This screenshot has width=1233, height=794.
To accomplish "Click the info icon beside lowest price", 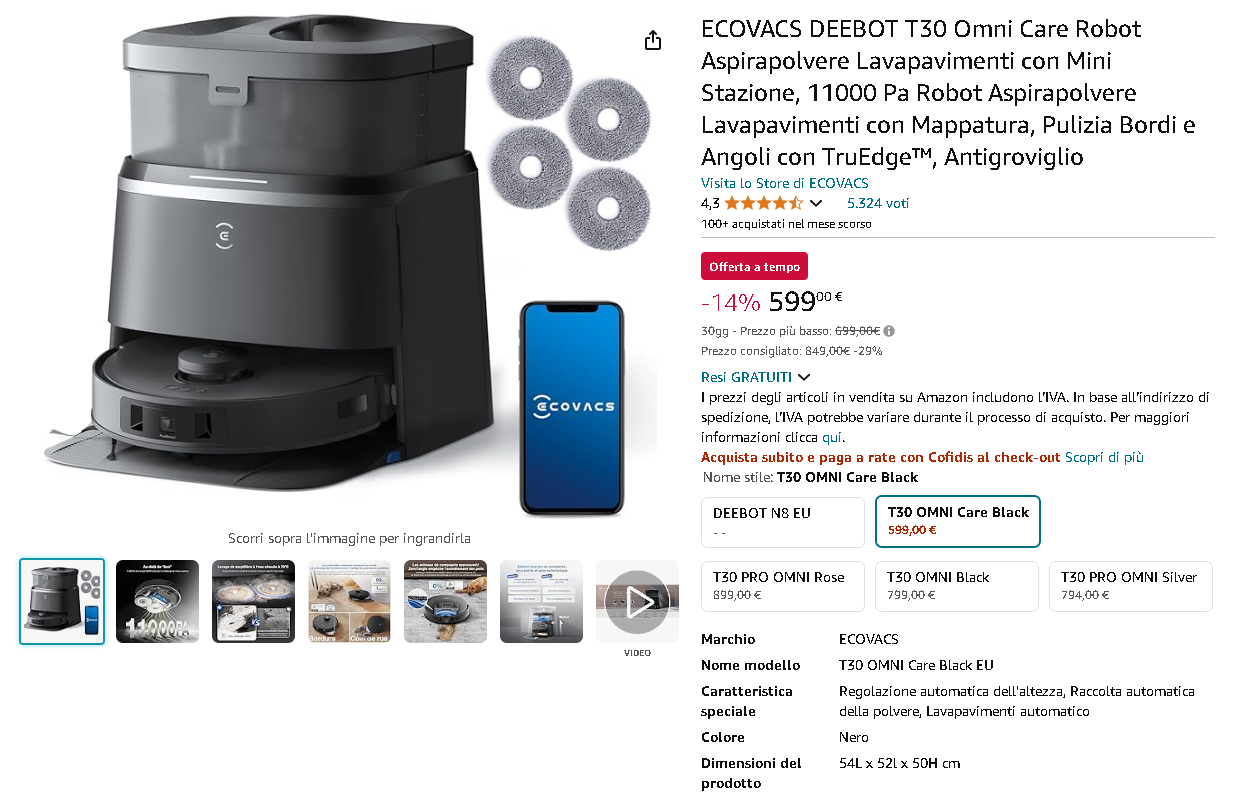I will (889, 331).
